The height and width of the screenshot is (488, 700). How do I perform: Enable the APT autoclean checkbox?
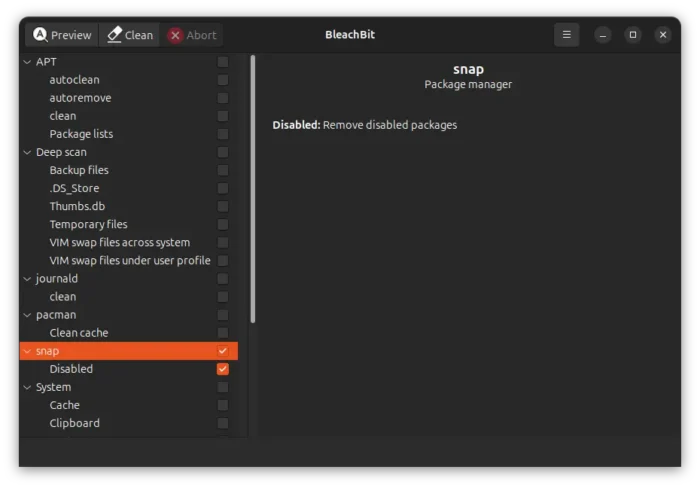tap(223, 80)
